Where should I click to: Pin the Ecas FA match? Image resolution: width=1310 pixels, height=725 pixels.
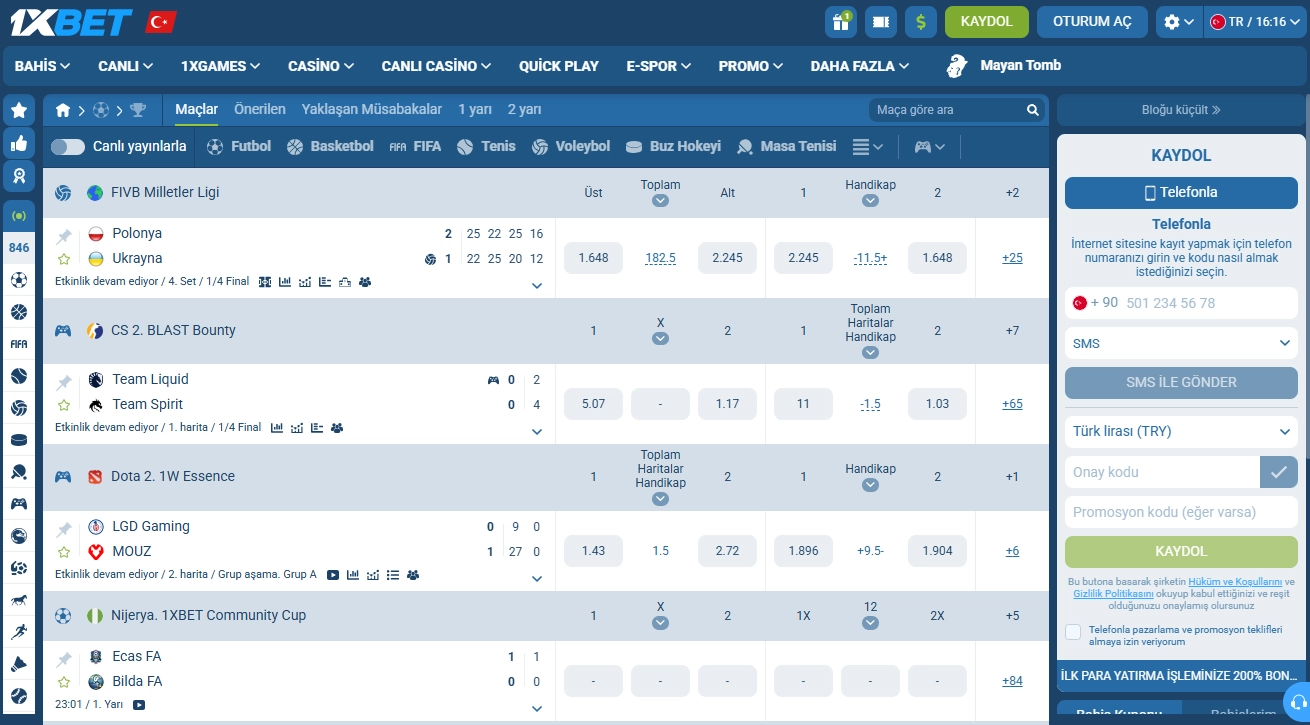pyautogui.click(x=64, y=659)
